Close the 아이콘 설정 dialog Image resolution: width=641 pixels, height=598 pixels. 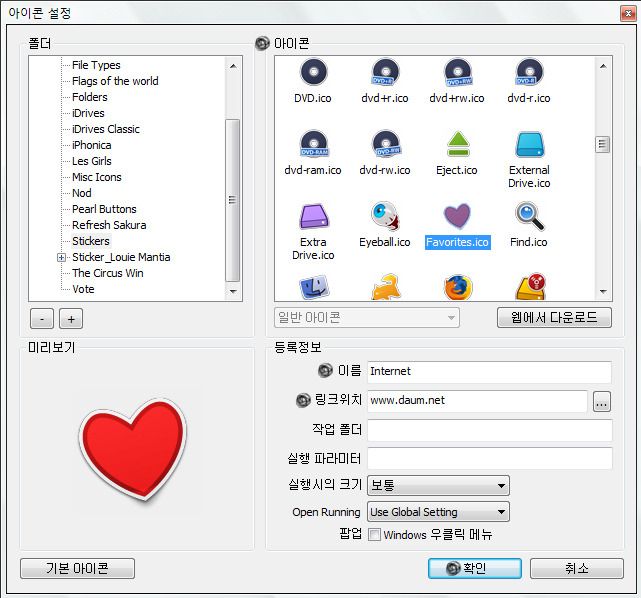point(628,13)
